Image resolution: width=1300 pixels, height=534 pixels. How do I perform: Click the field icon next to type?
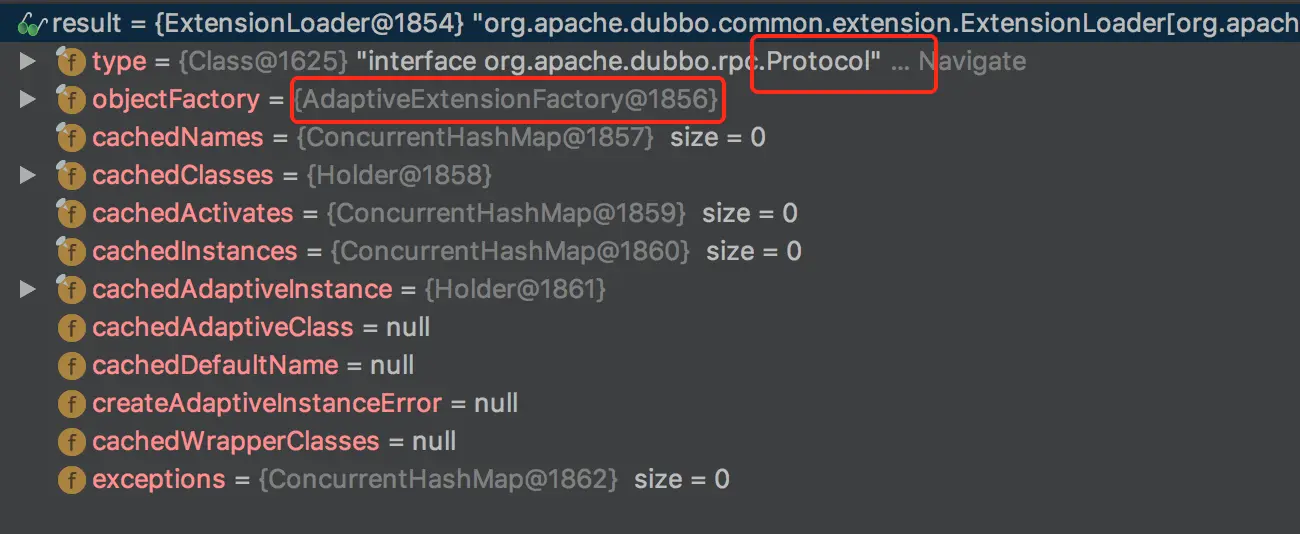pos(71,62)
